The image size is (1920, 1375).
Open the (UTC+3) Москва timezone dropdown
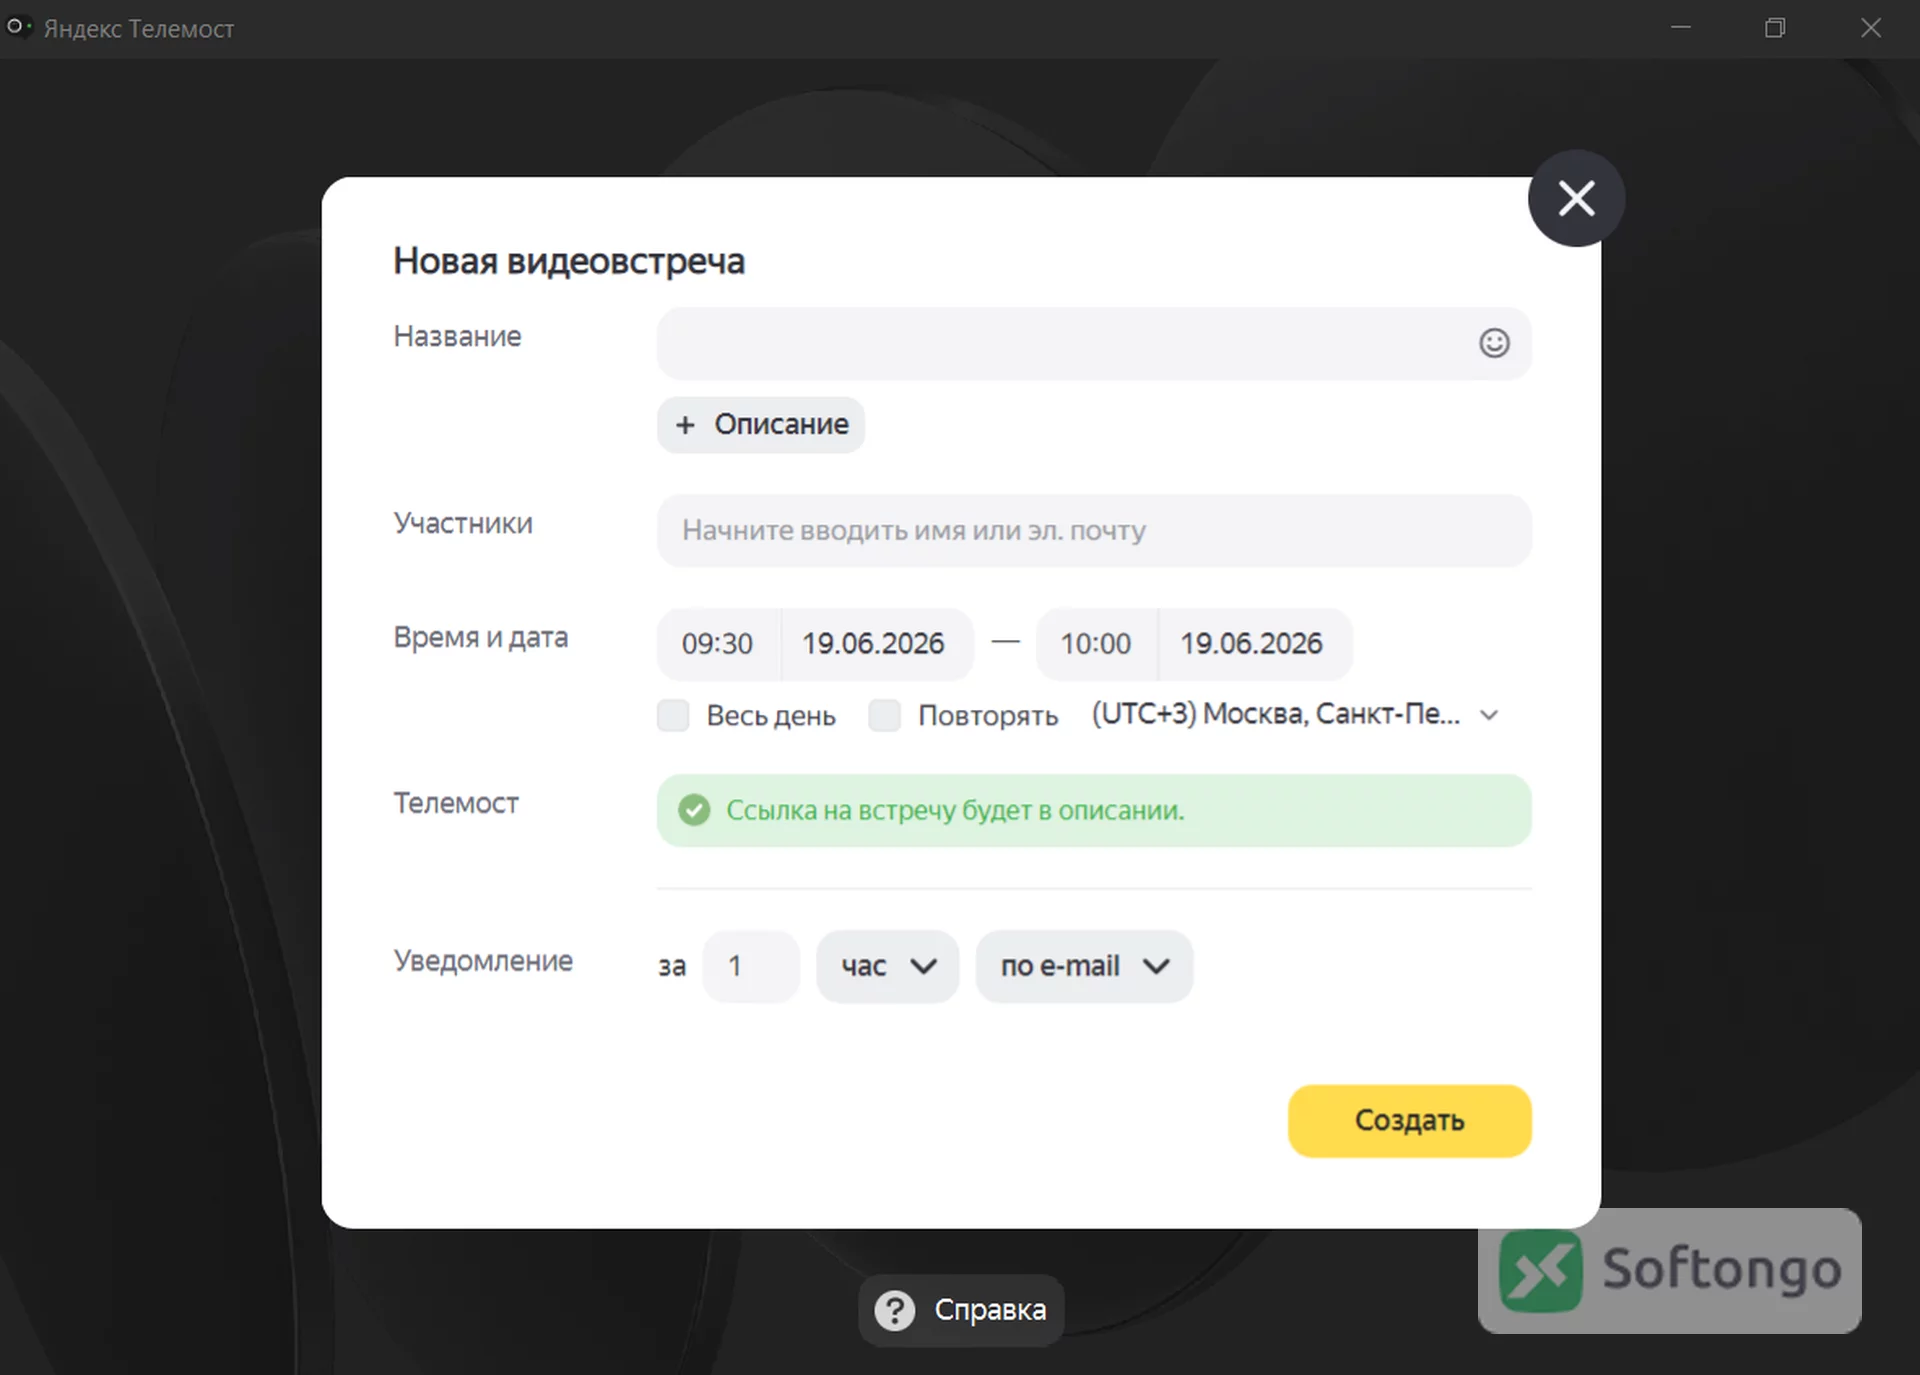(1295, 714)
